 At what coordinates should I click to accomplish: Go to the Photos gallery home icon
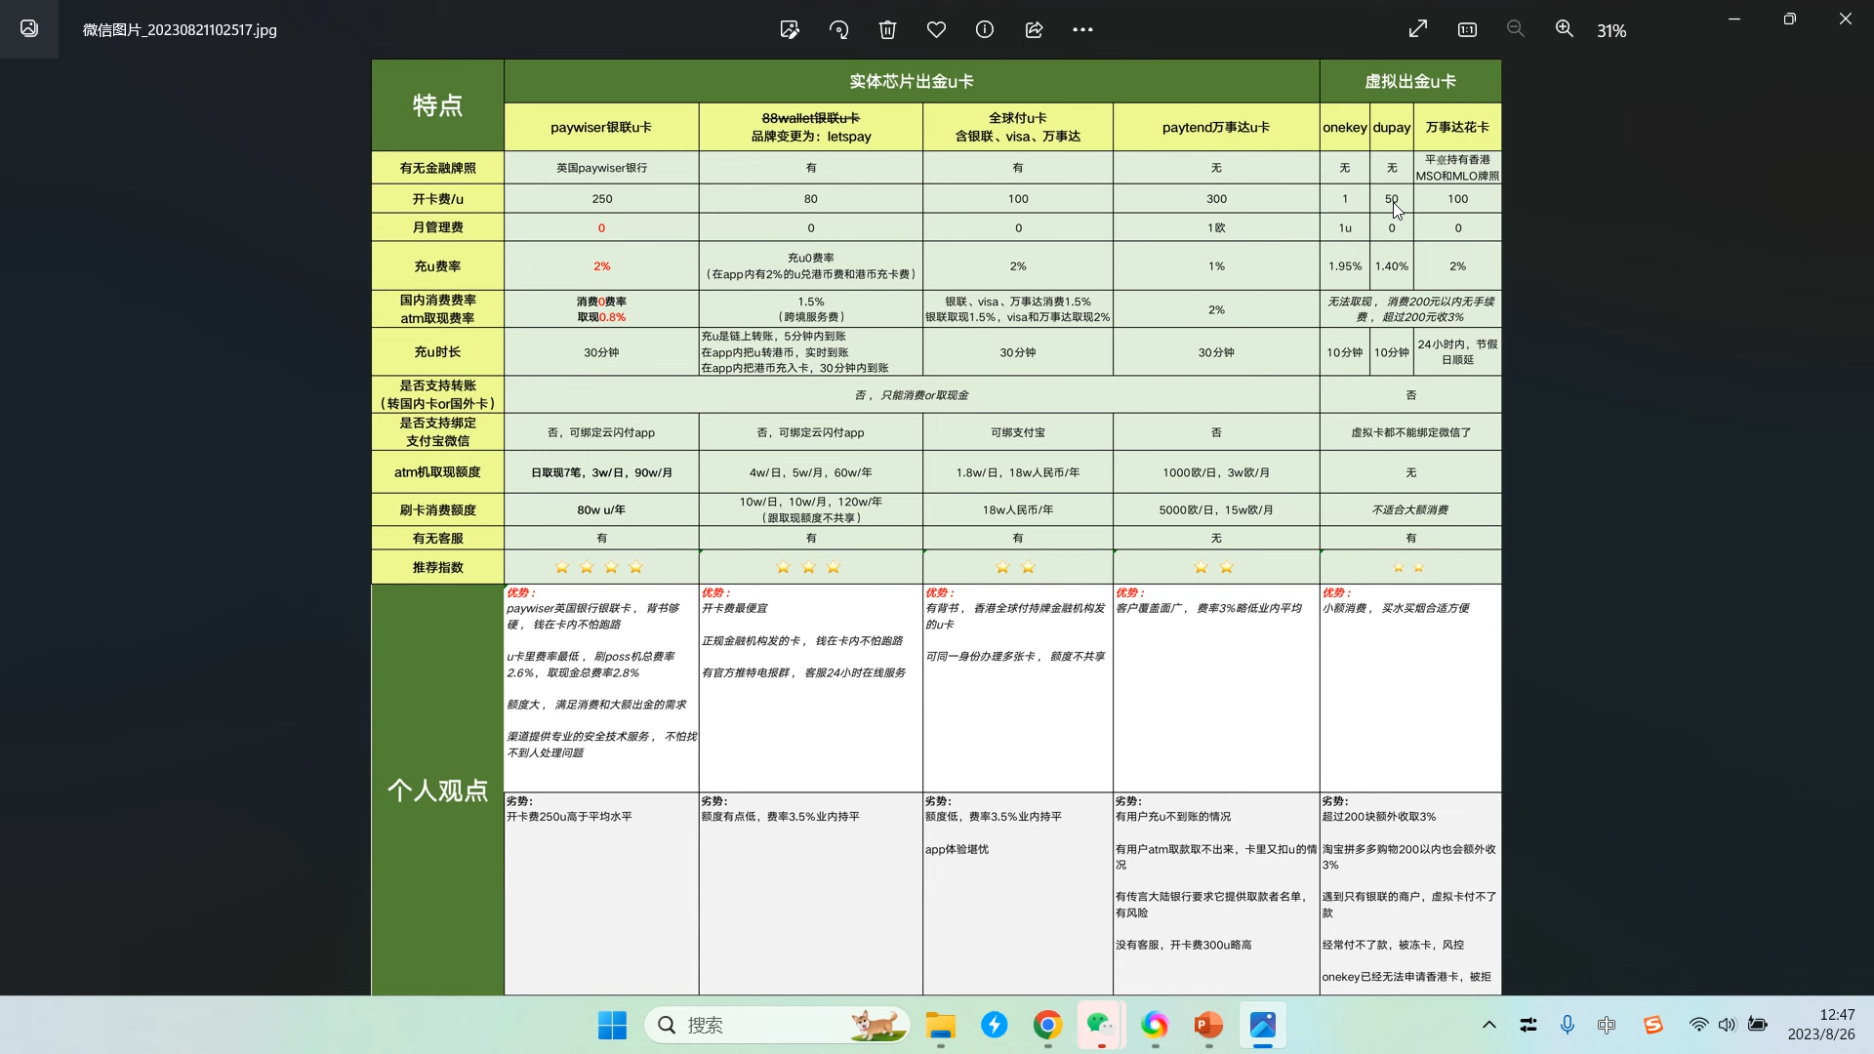click(x=29, y=29)
